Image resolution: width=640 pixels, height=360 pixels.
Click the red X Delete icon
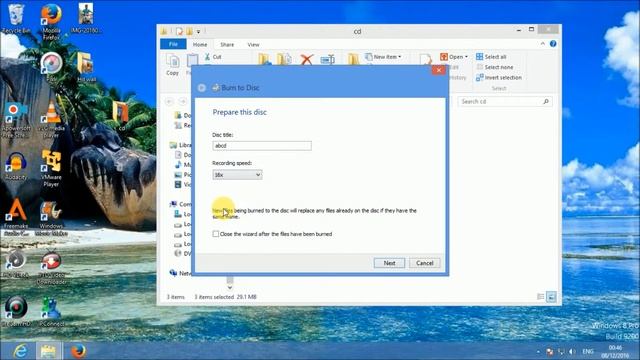pos(307,60)
